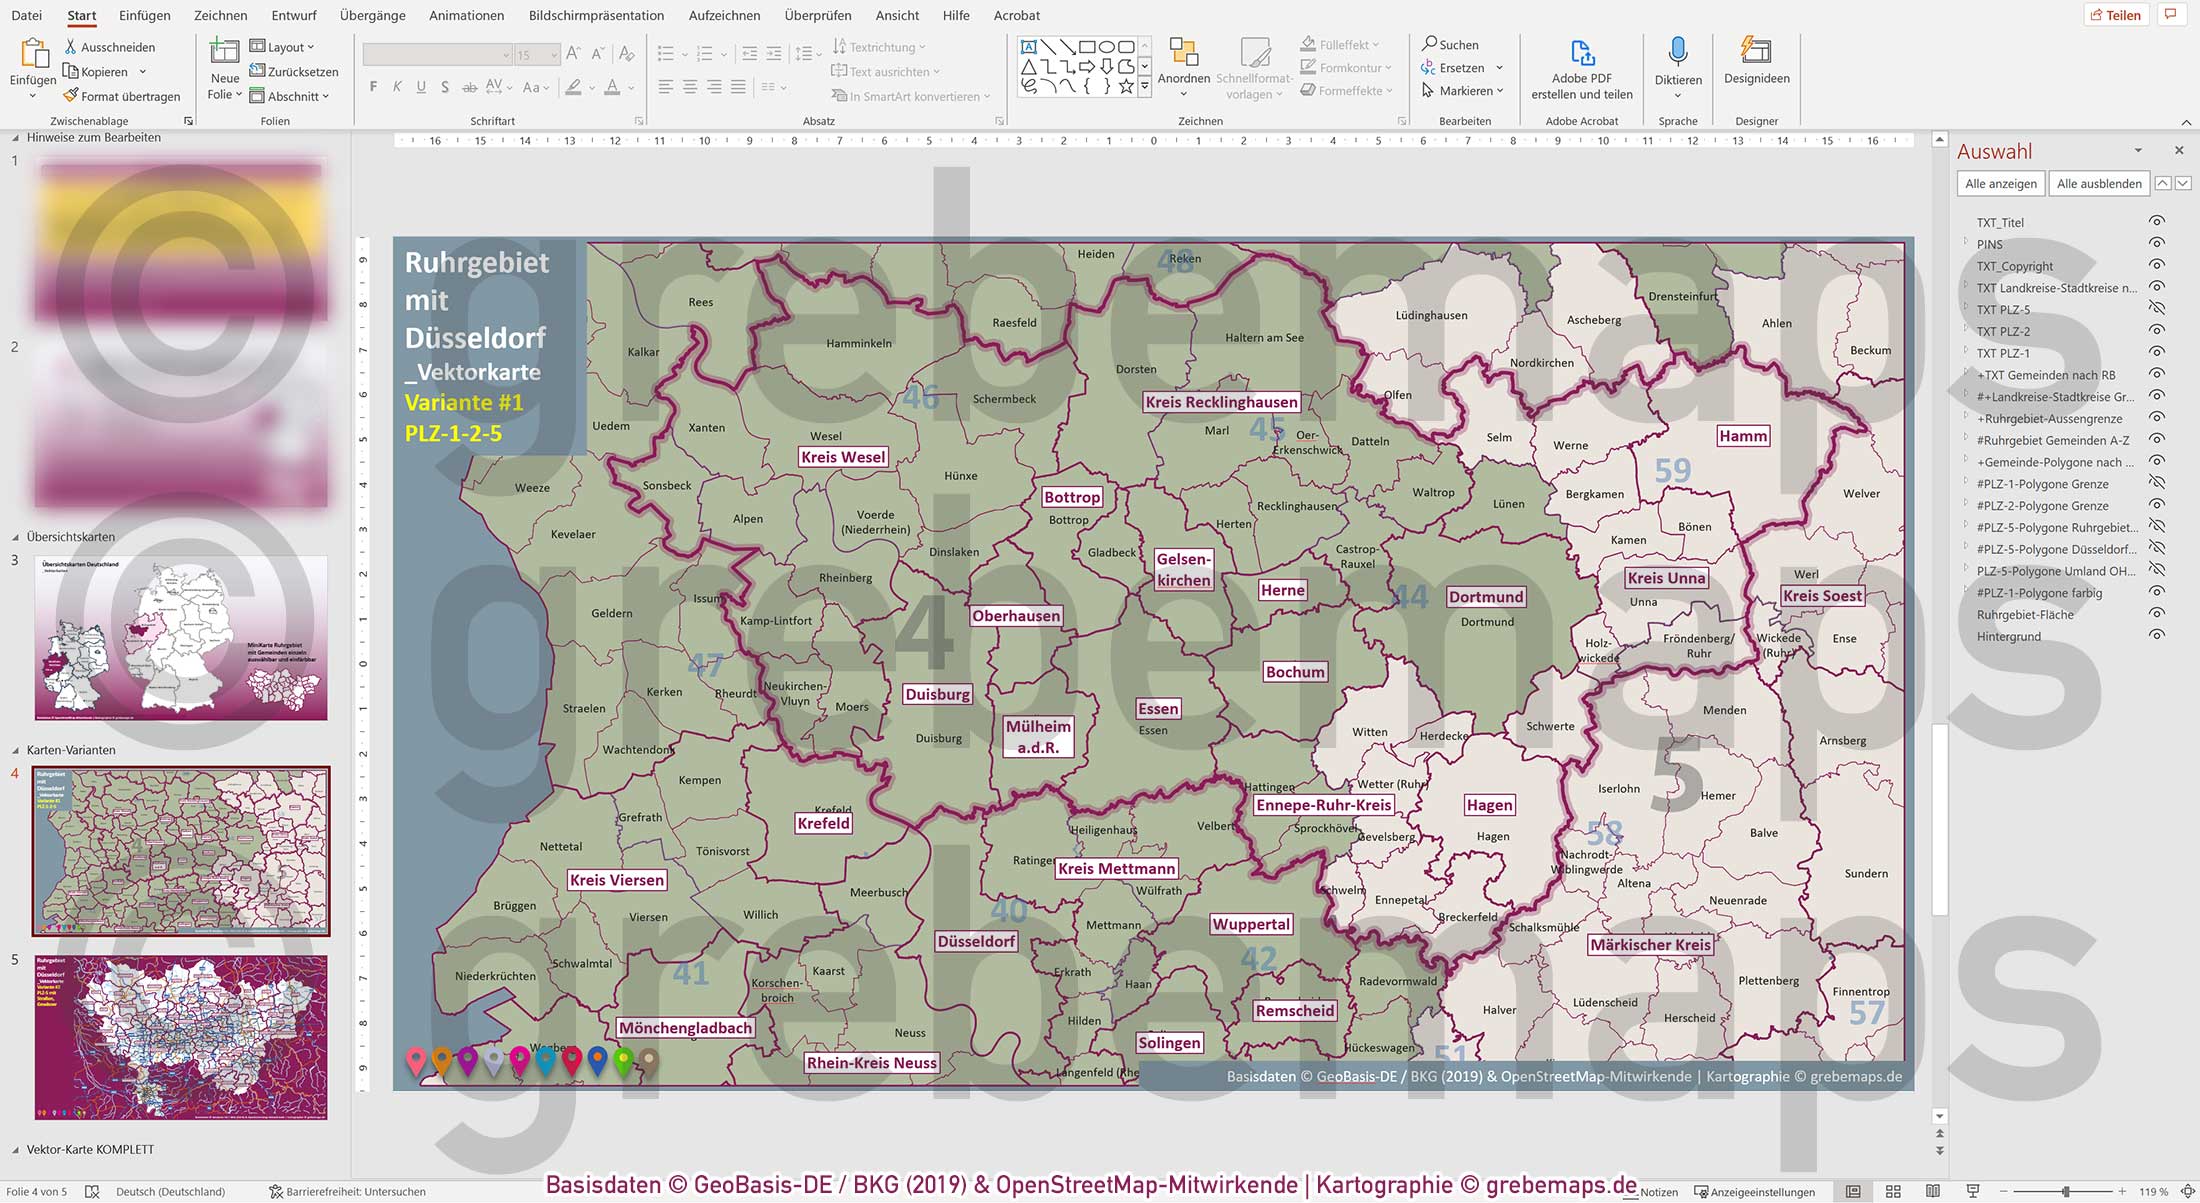Viewport: 2200px width, 1203px height.
Task: Click the Designideen lightbulb icon
Action: pos(1756,48)
